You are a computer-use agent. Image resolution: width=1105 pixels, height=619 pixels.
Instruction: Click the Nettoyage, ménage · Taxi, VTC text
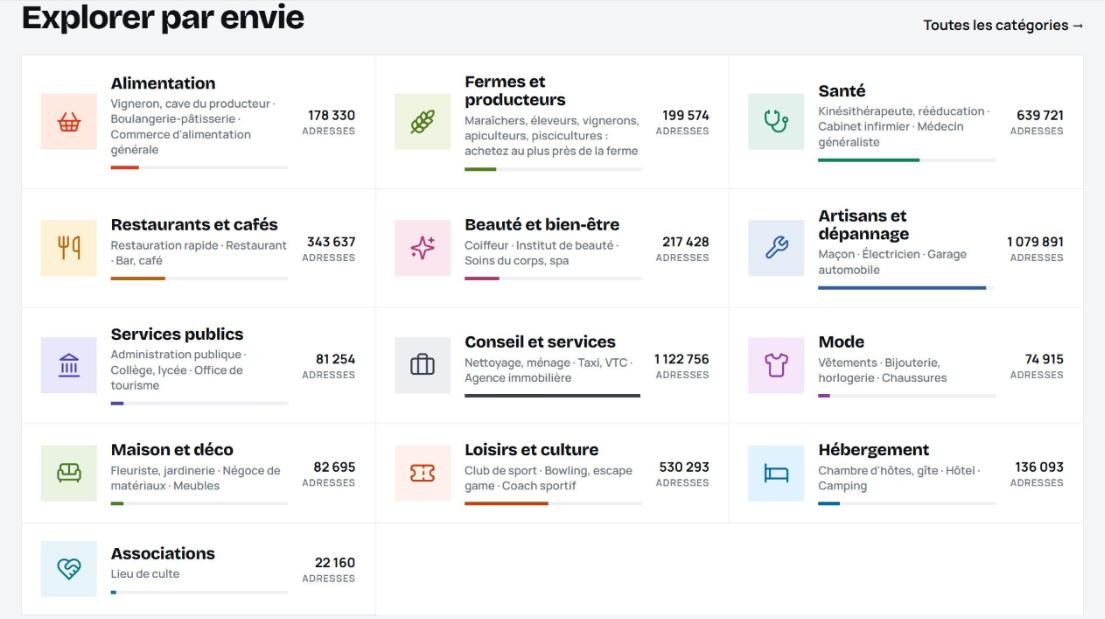[549, 370]
